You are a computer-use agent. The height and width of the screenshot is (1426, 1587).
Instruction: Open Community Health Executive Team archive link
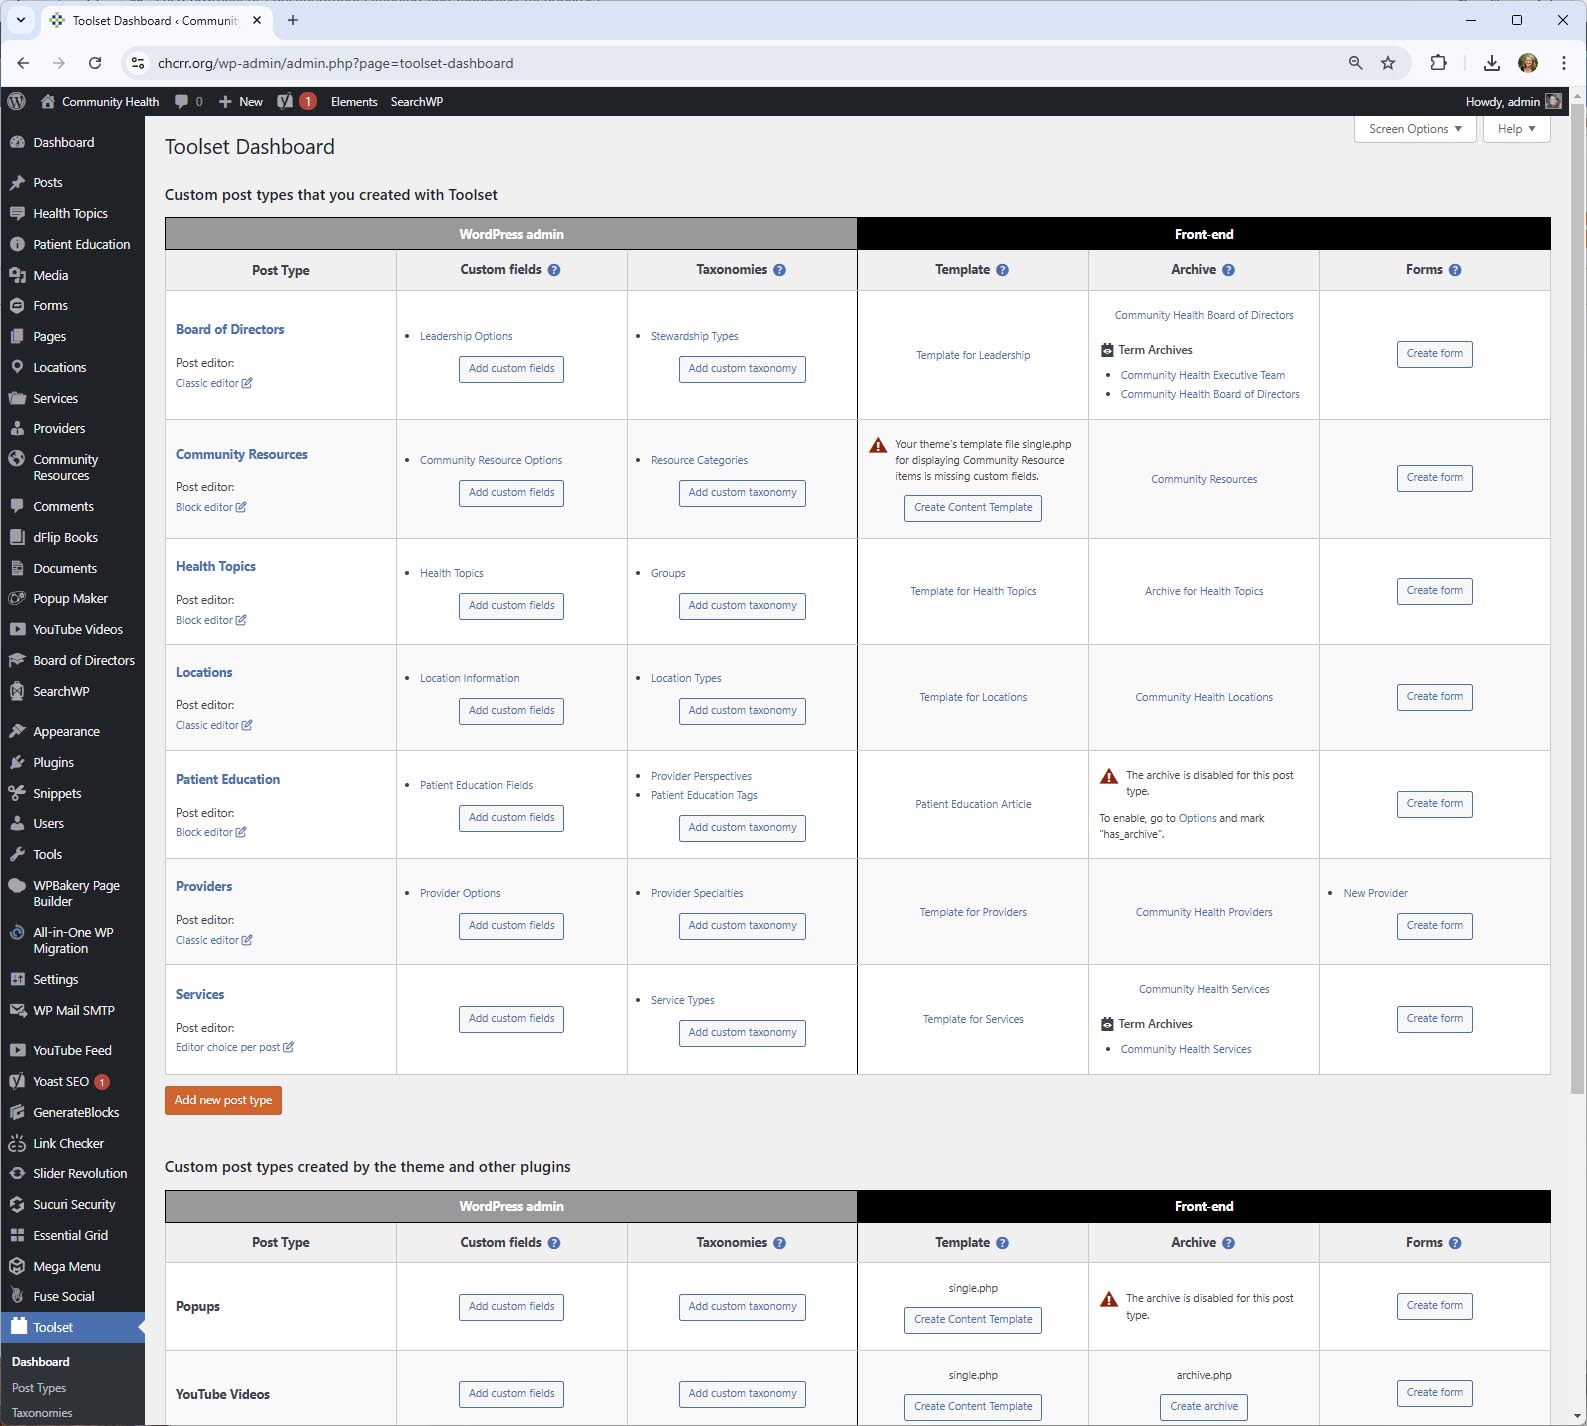[x=1202, y=375]
